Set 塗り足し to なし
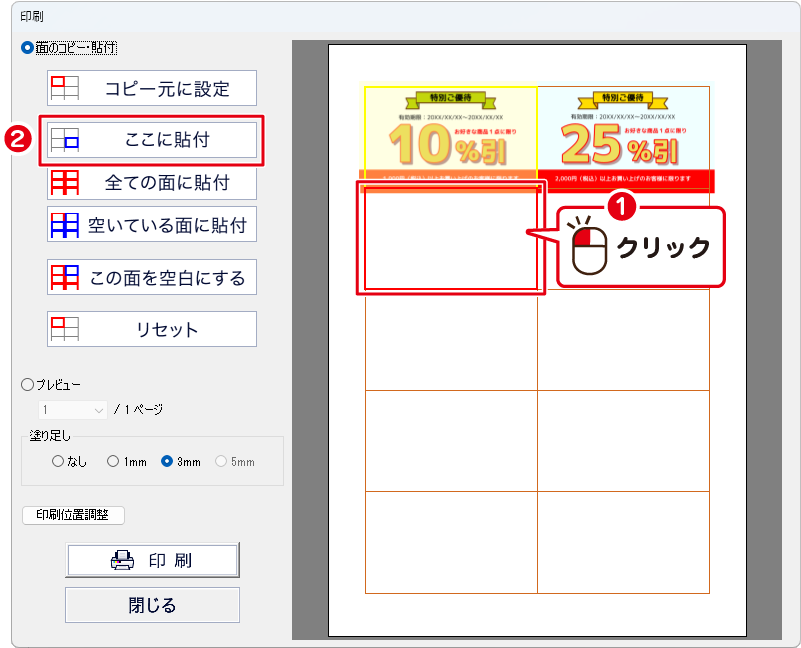 click(x=57, y=461)
